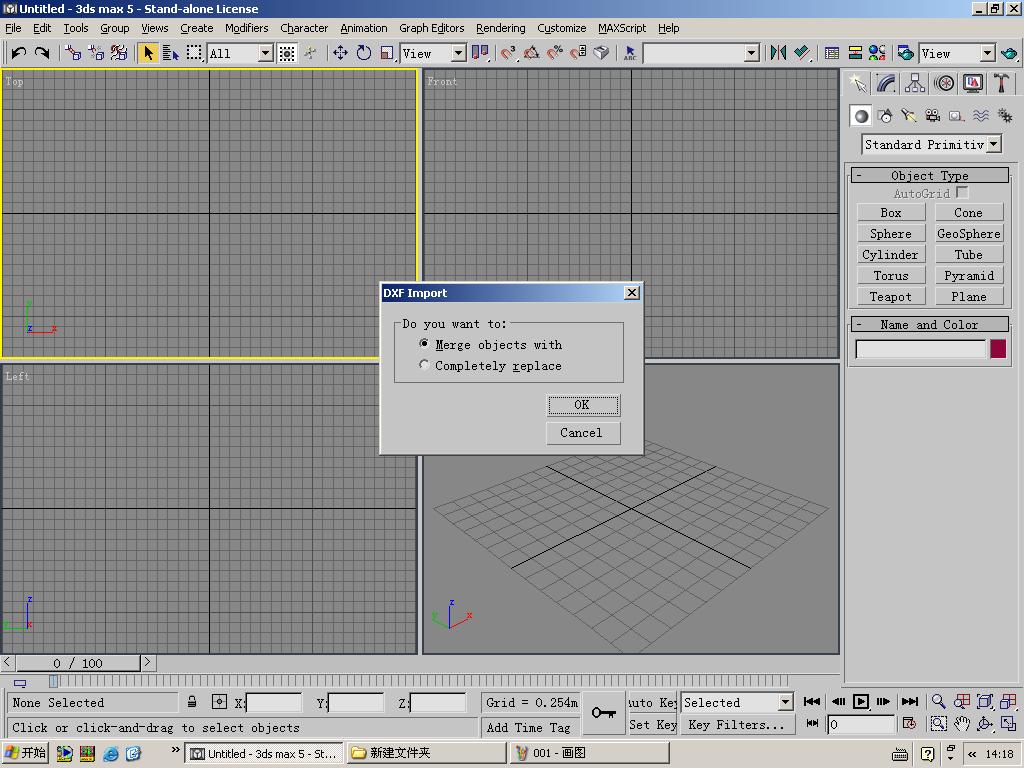Expand the selection filter 'All' dropdown
This screenshot has width=1024, height=768.
(x=265, y=53)
